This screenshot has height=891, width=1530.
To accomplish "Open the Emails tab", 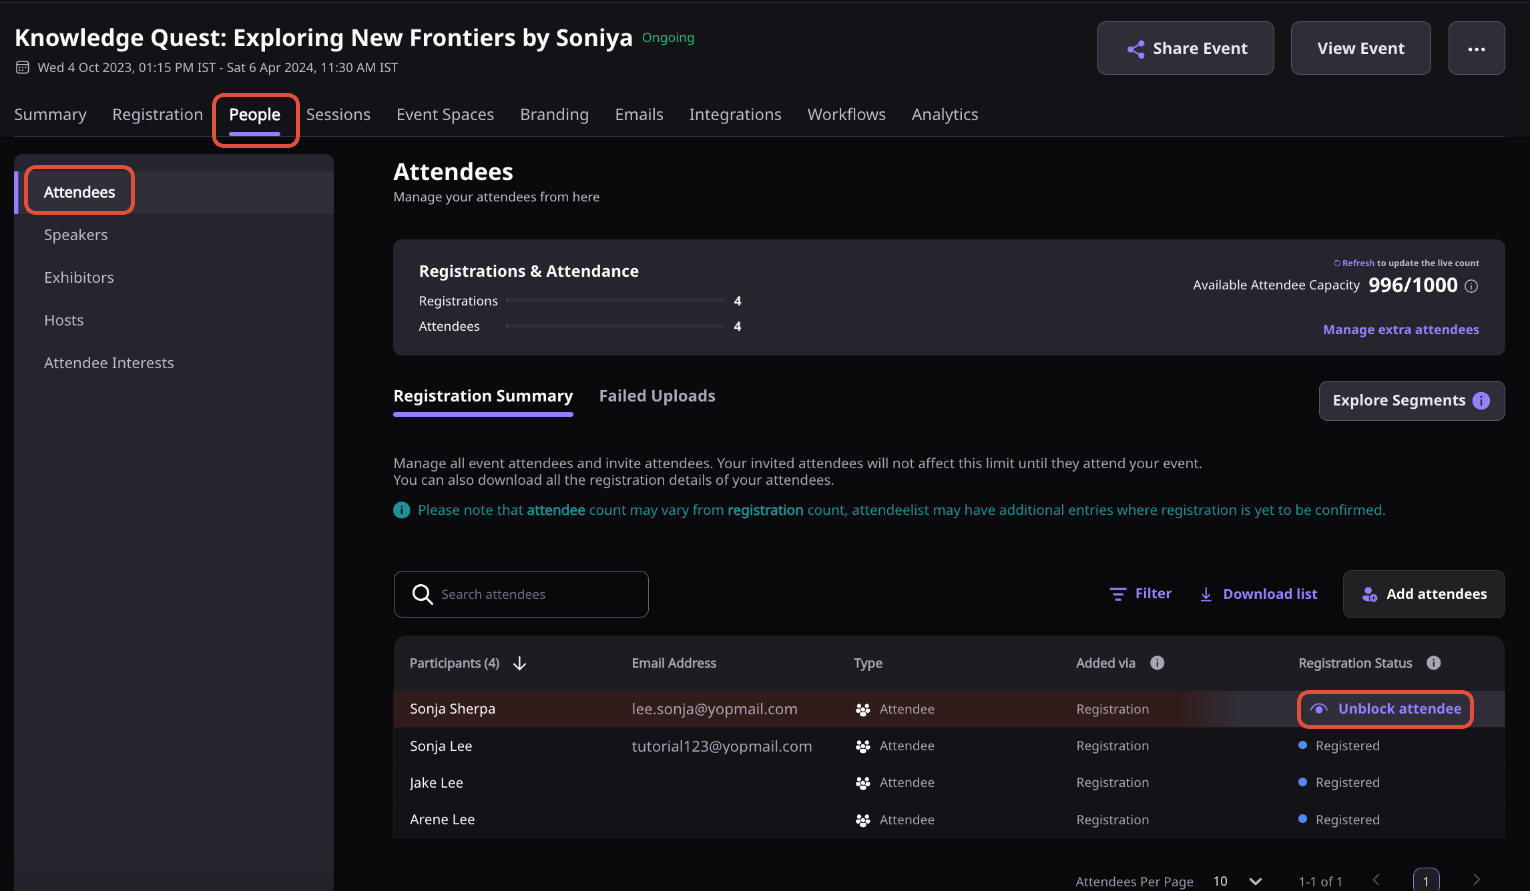I will point(639,114).
